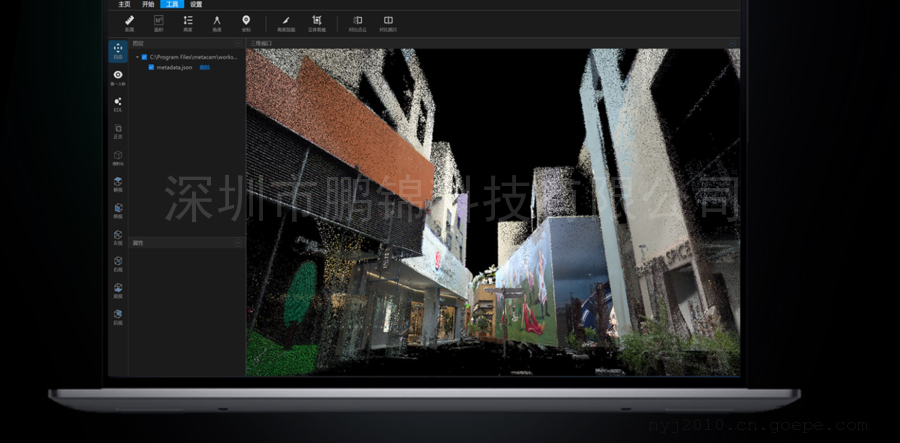Select the area (面积) measurement tool
Viewport: 900px width, 443px height.
(x=158, y=22)
